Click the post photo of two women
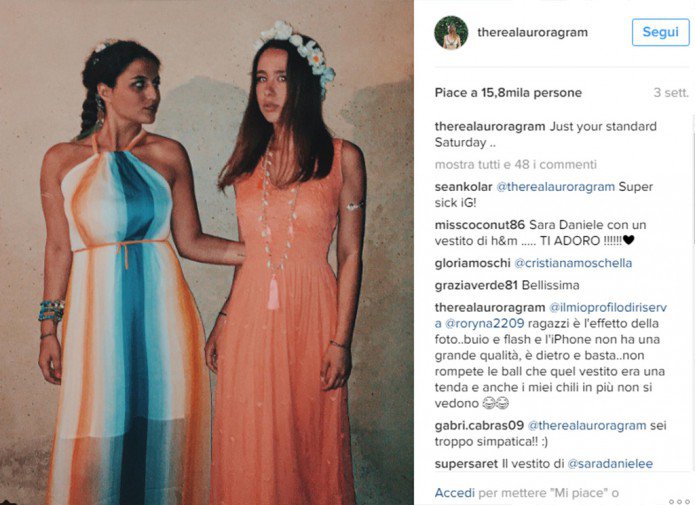The image size is (695, 505). click(207, 252)
